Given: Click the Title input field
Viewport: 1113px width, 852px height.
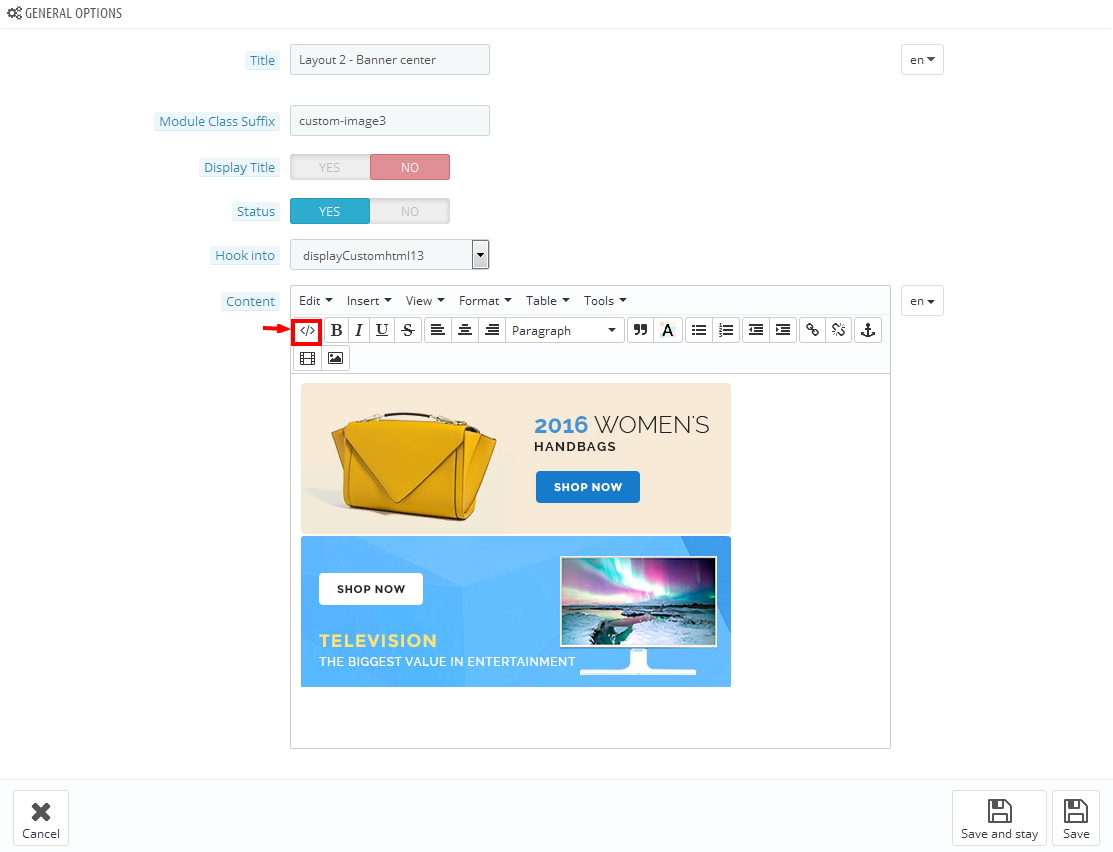Looking at the screenshot, I should pos(390,60).
